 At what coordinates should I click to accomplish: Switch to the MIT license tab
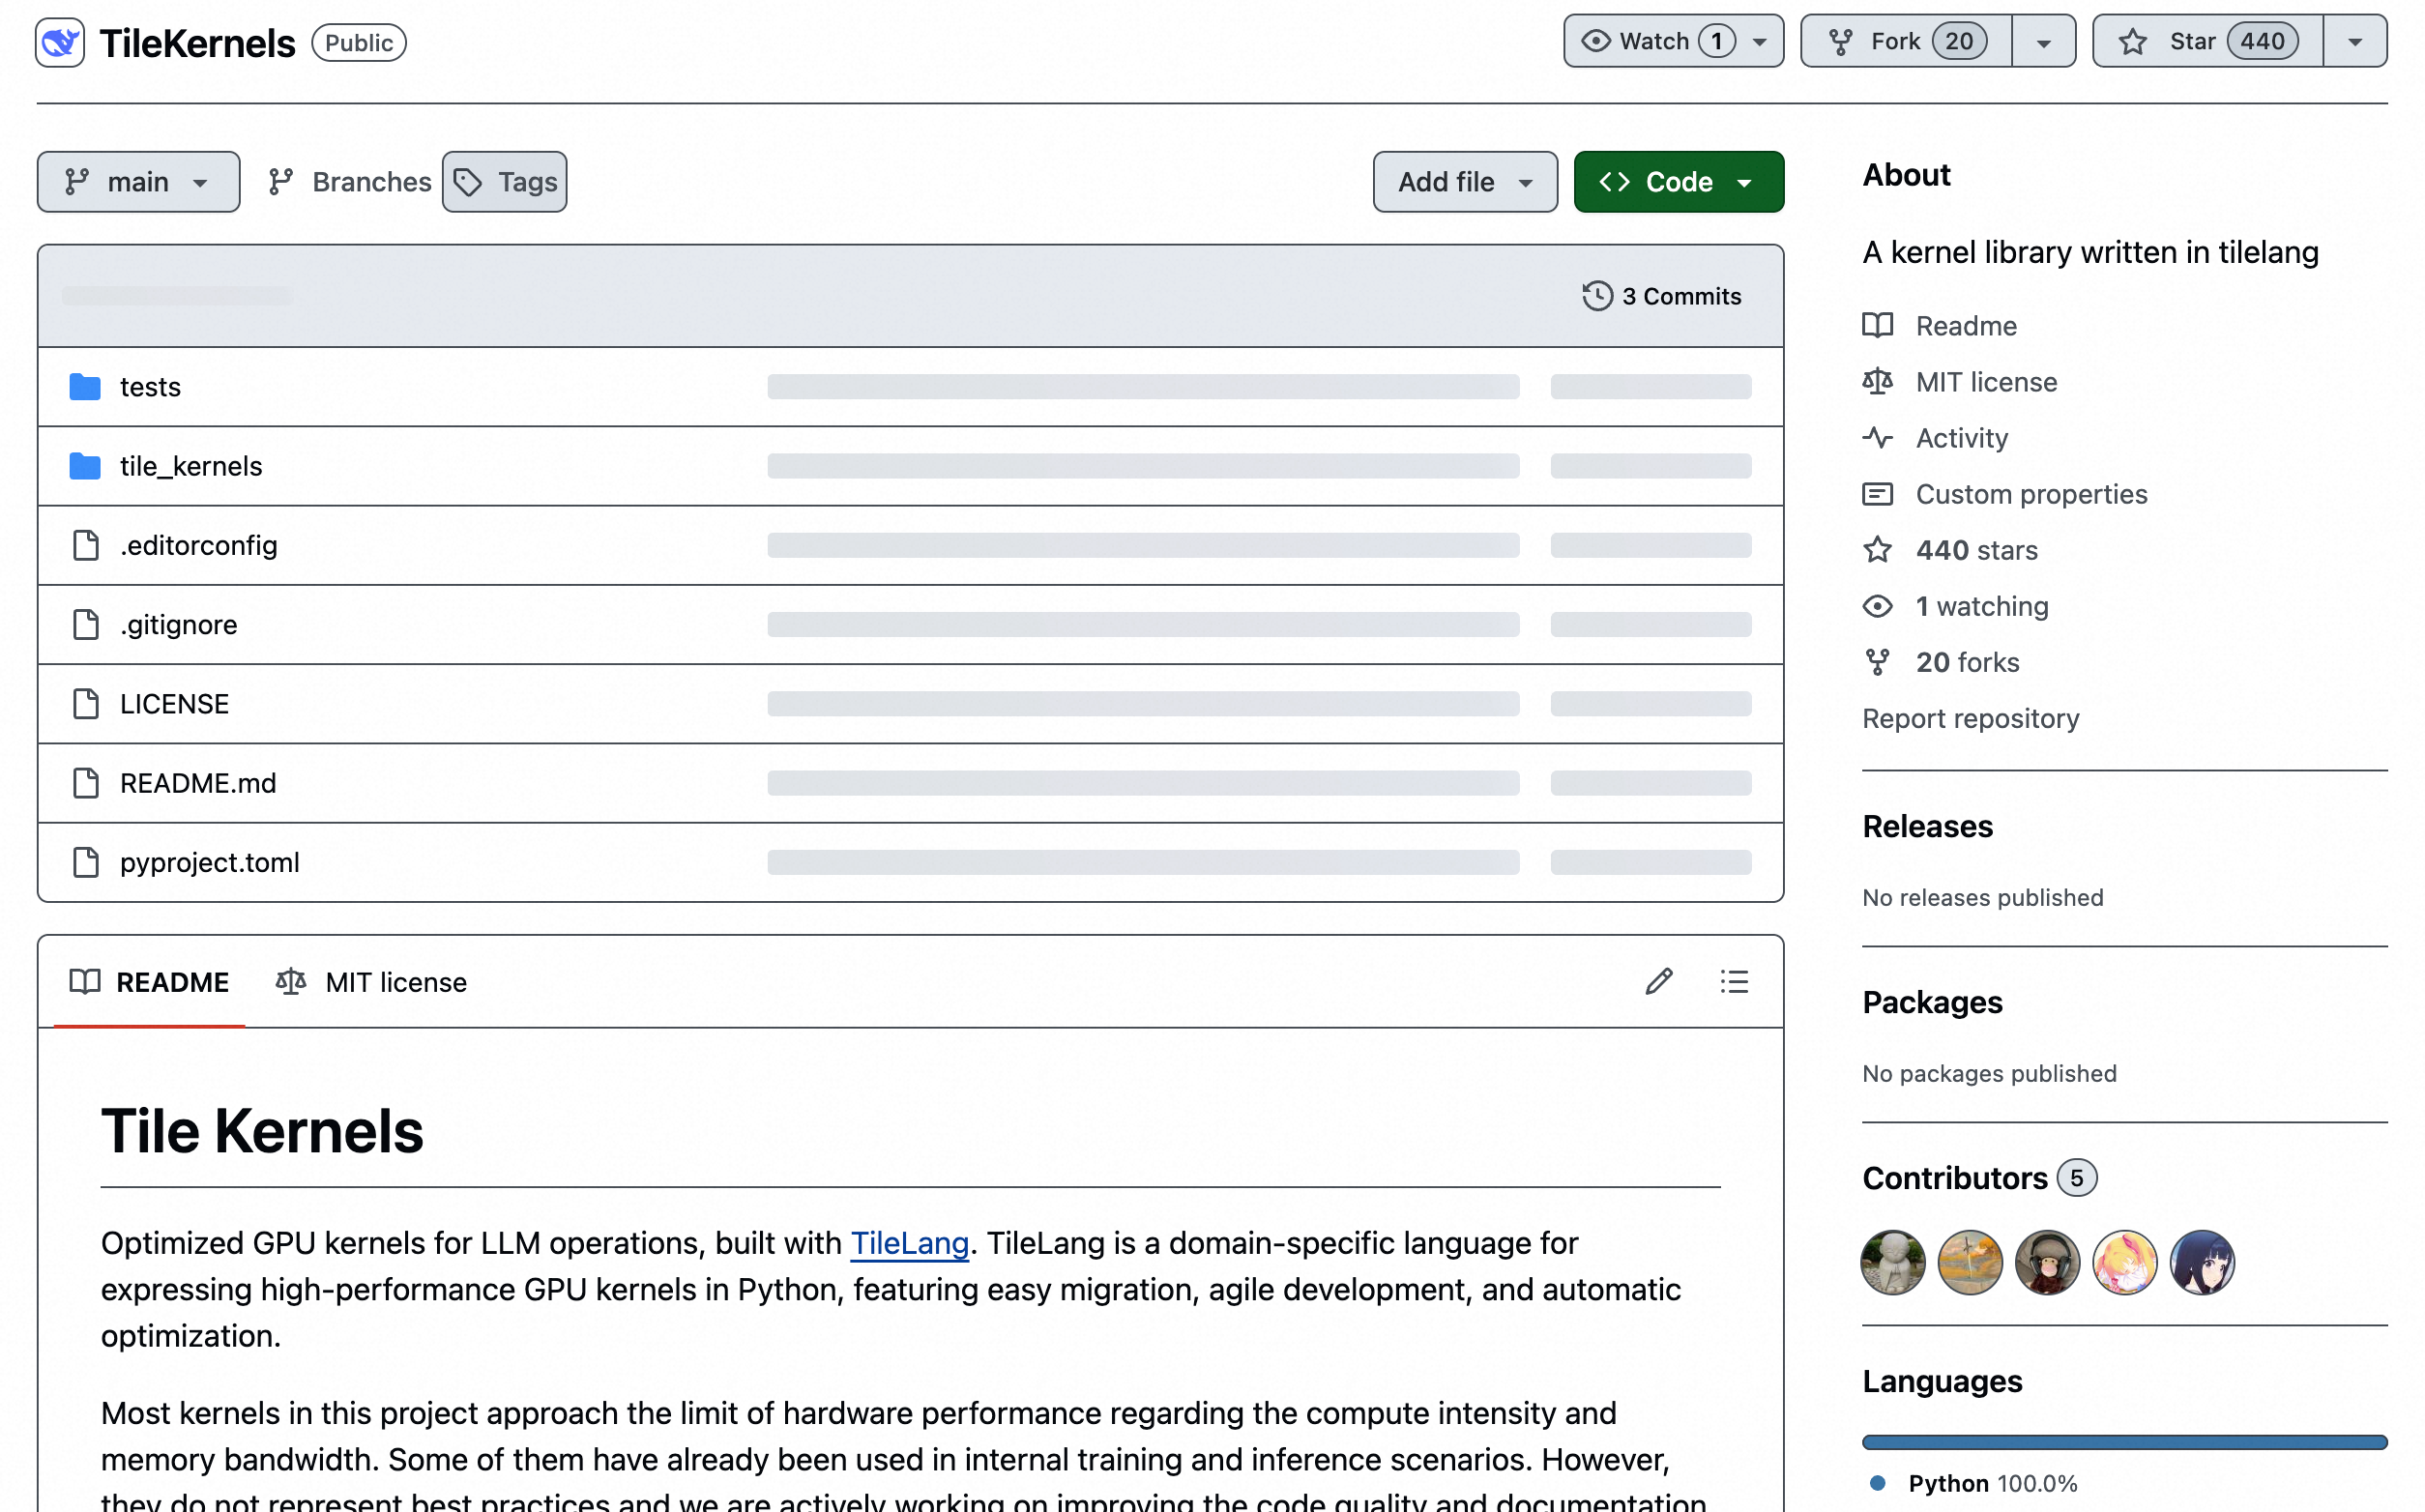(371, 982)
